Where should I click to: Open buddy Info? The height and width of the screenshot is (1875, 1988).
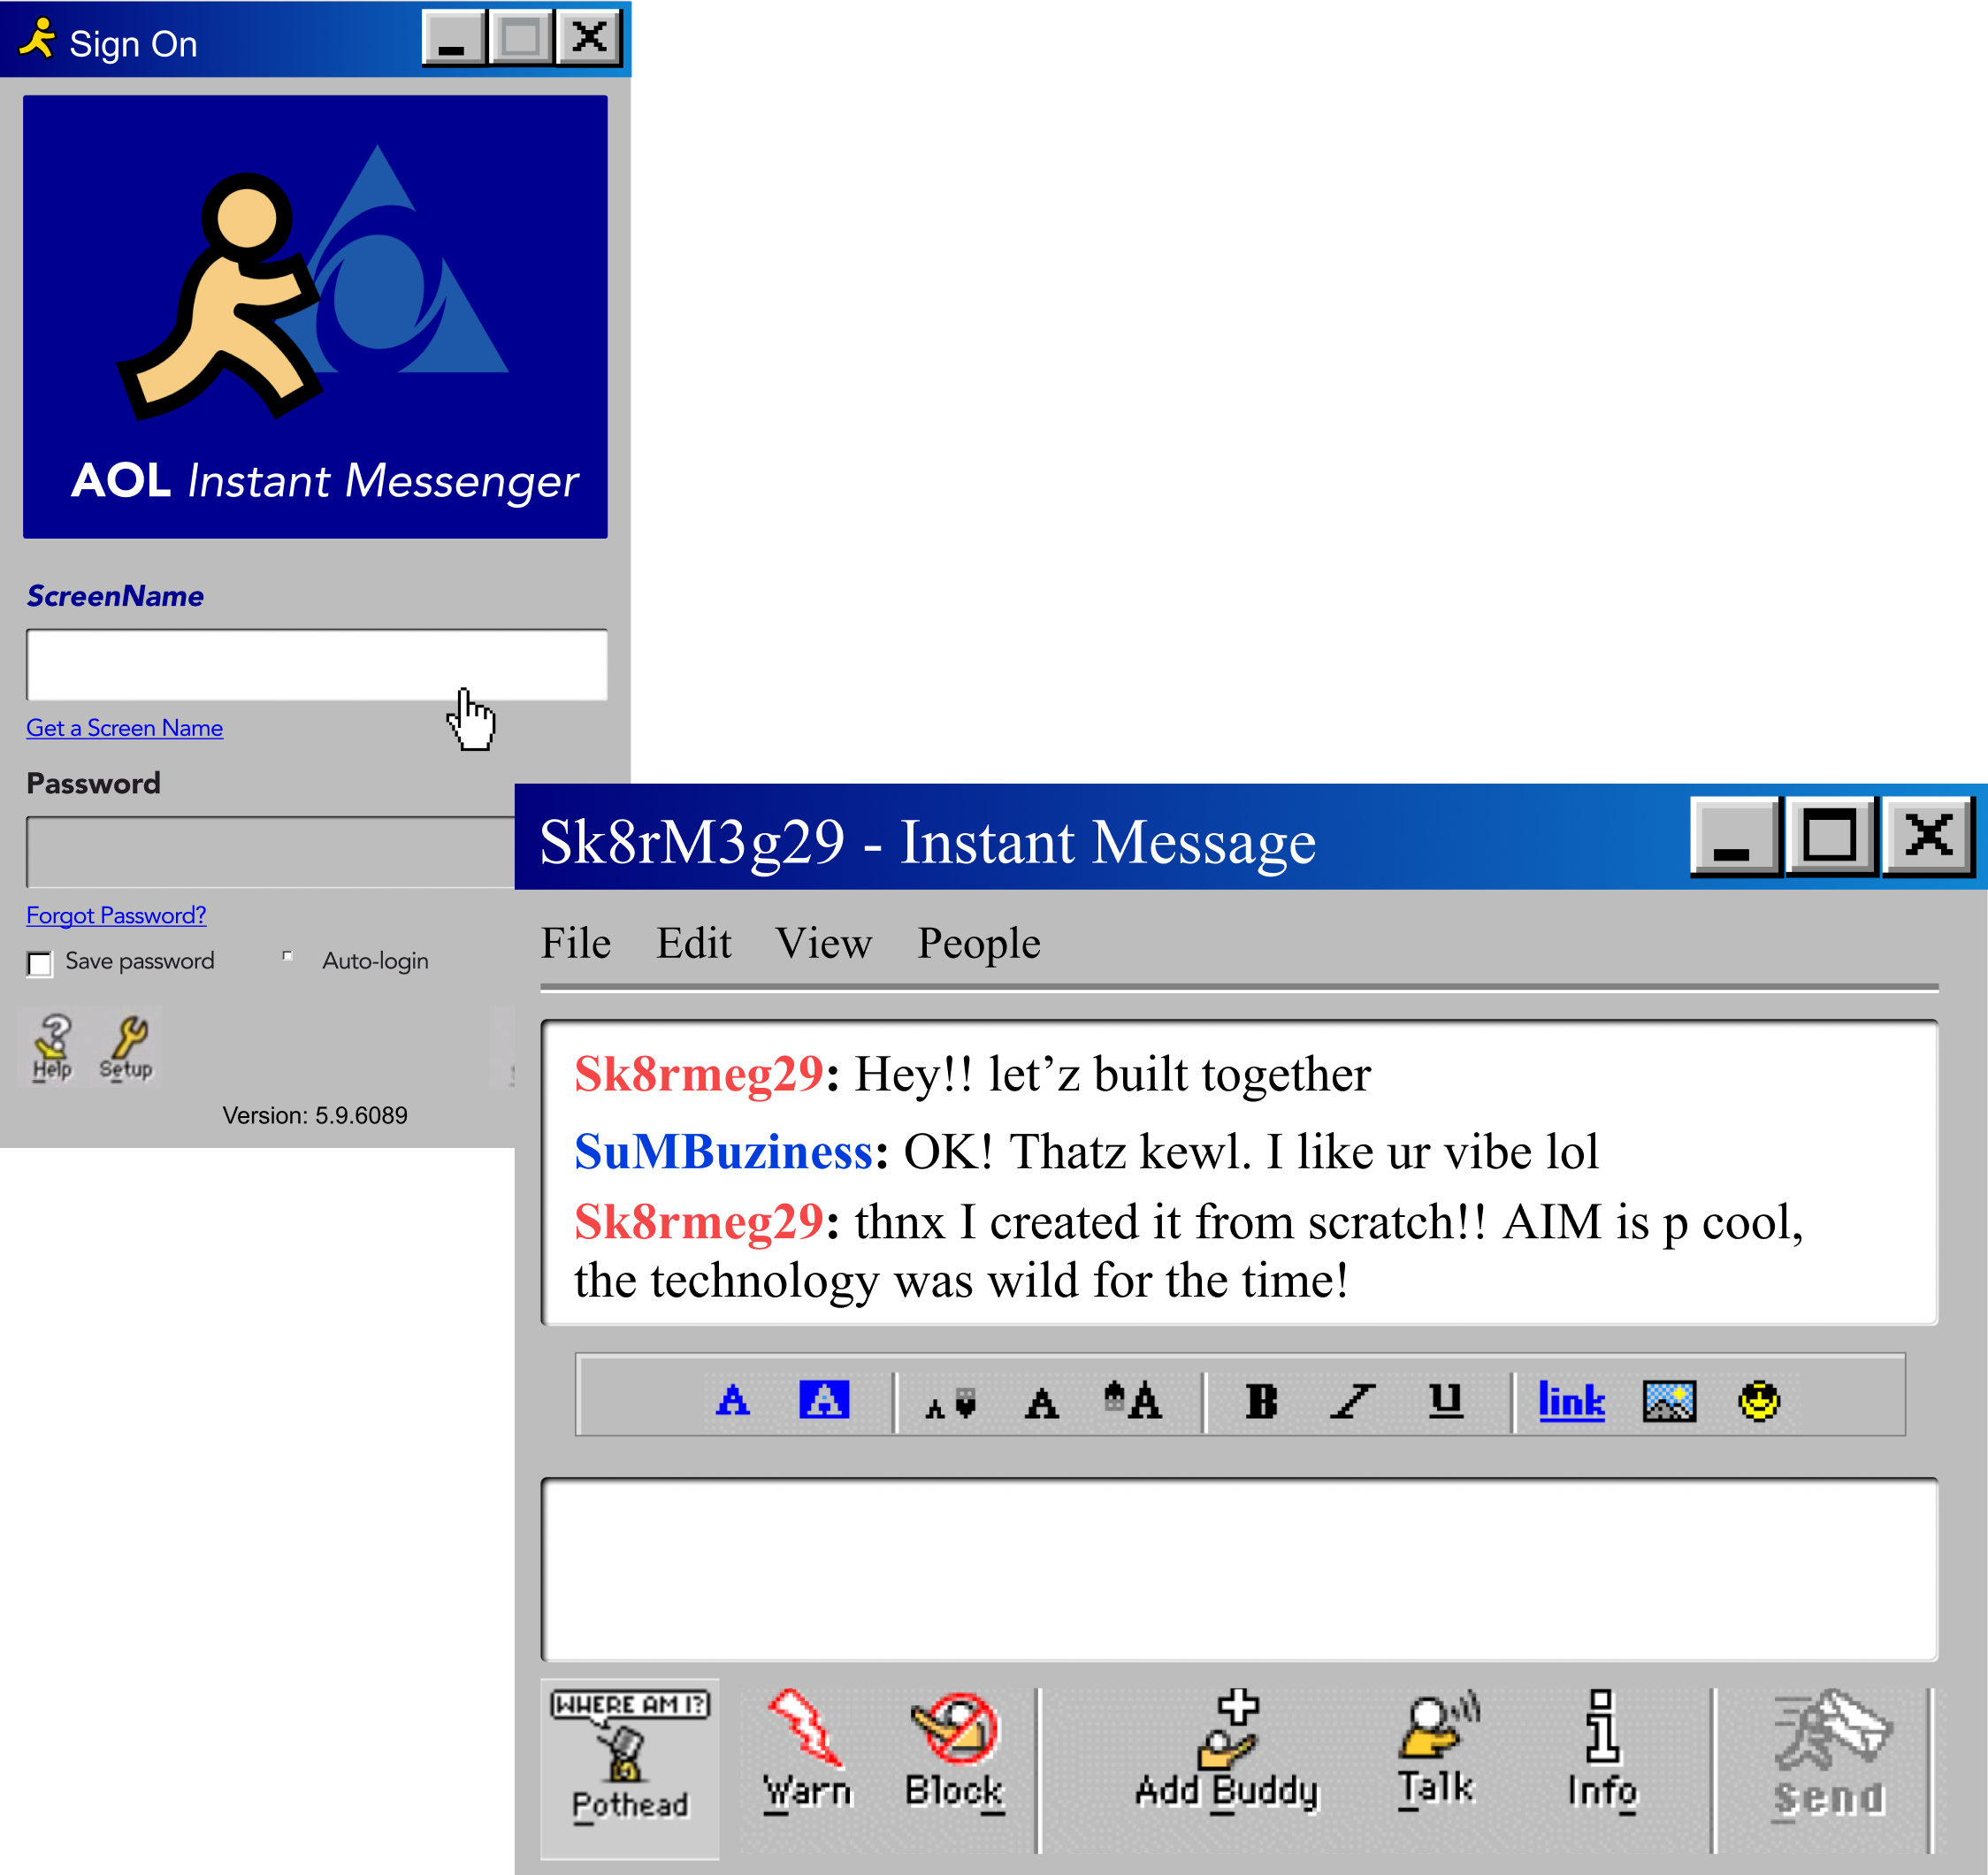[1603, 1750]
